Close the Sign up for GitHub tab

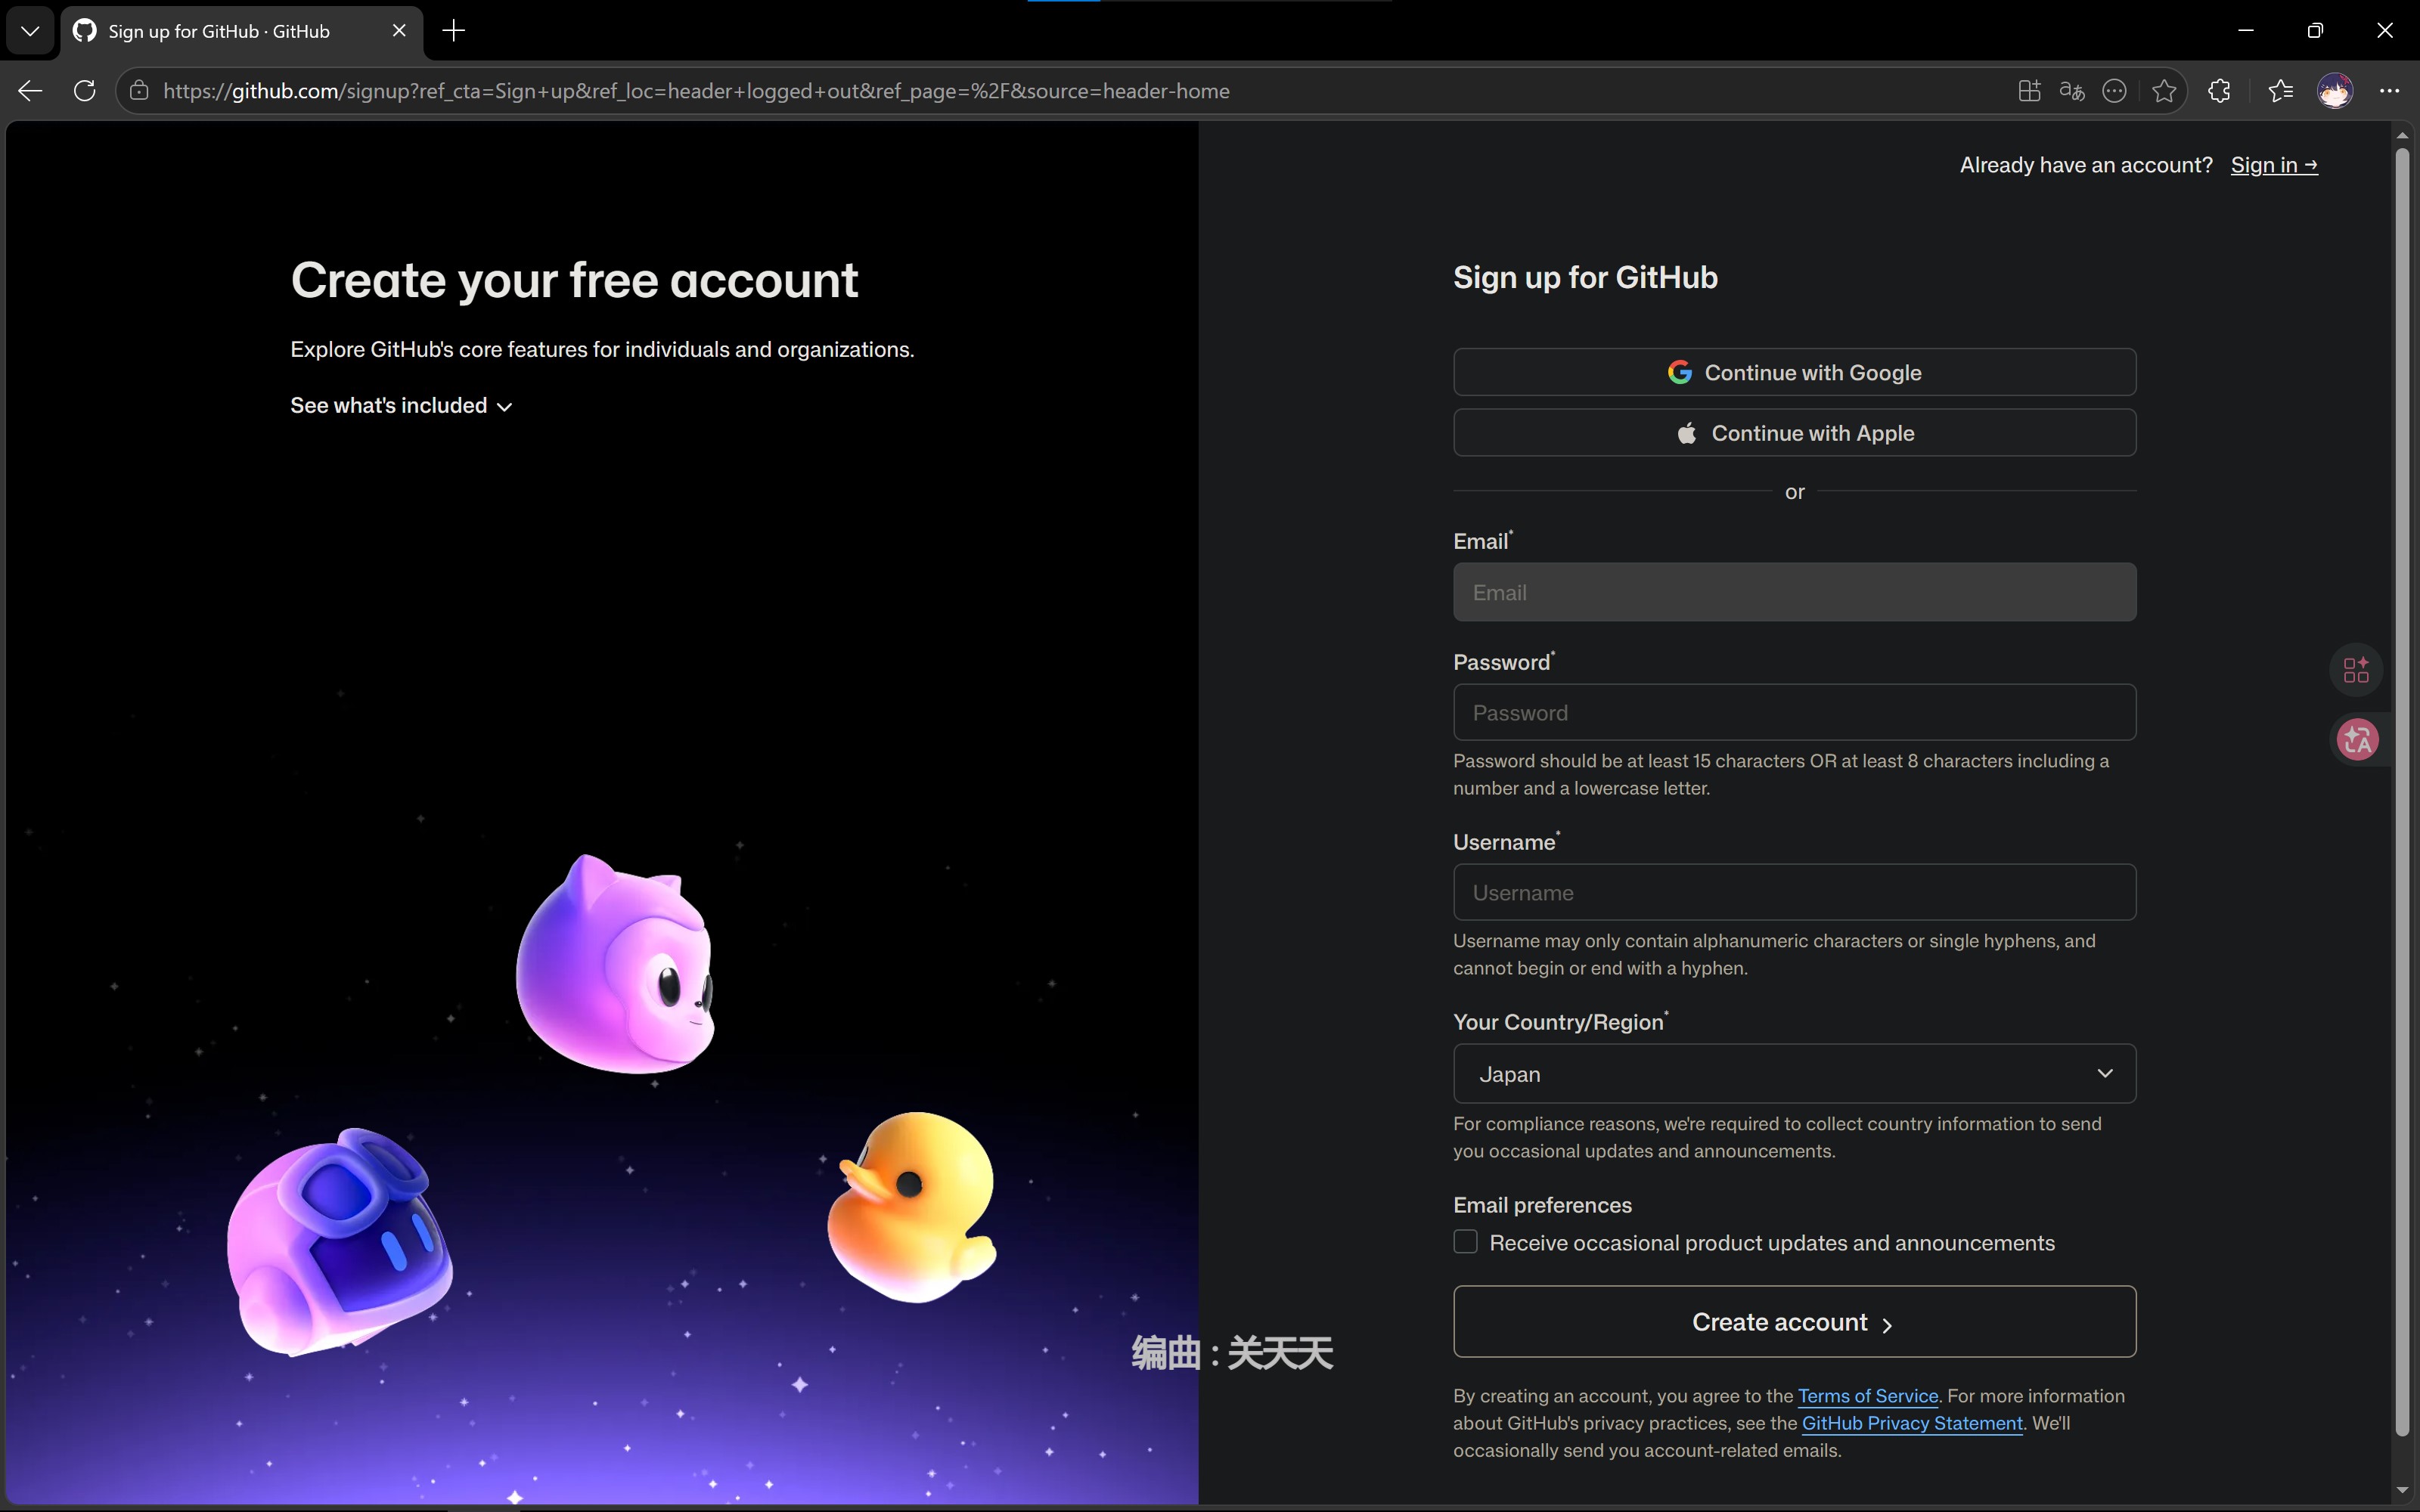[x=399, y=31]
